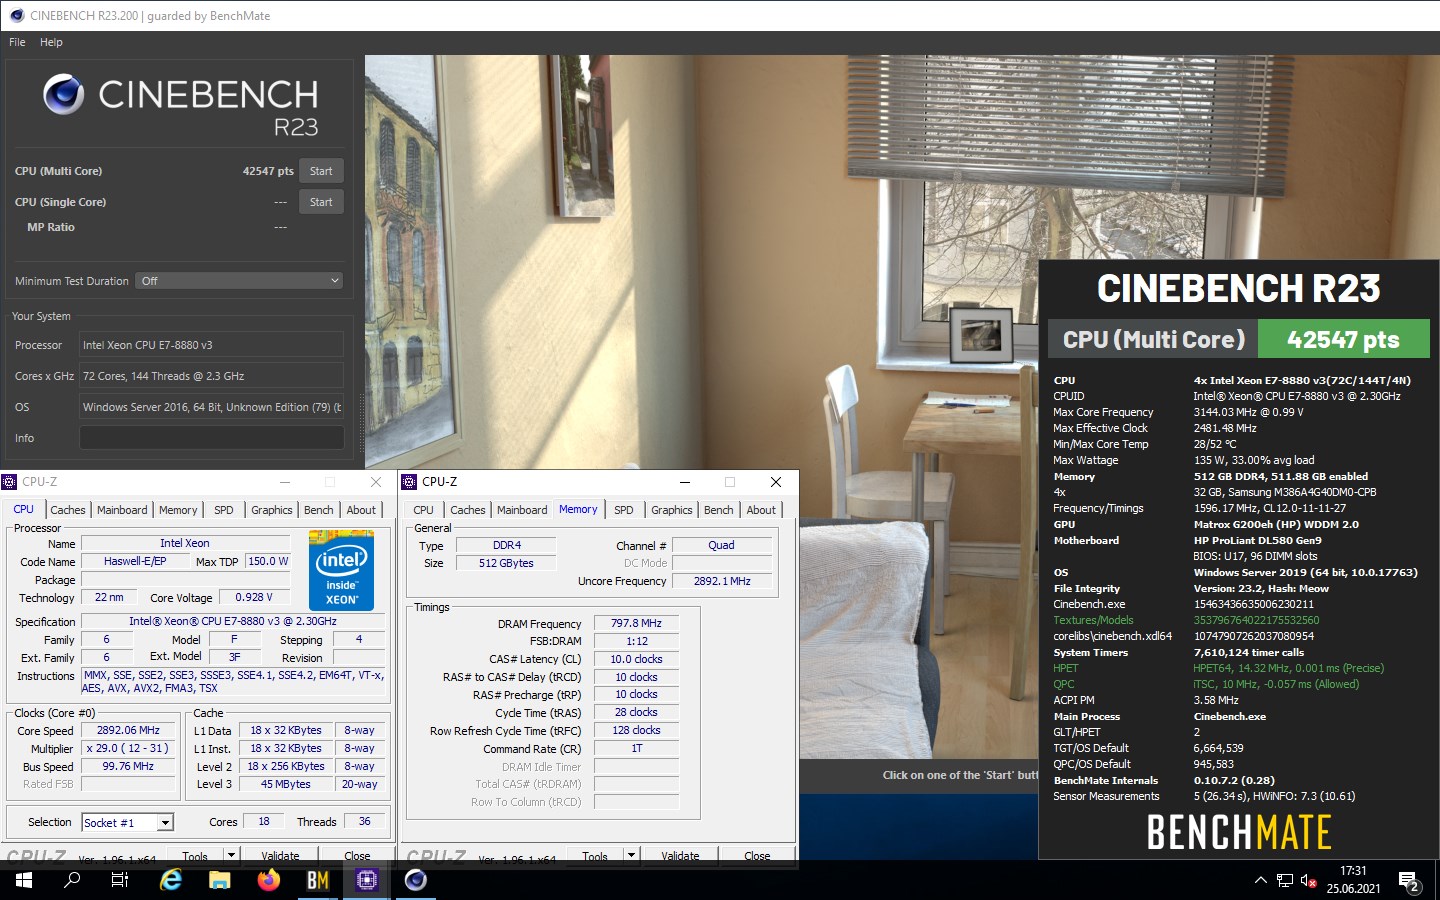Select SPD tab in left CPU-Z
Image resolution: width=1440 pixels, height=900 pixels.
click(x=224, y=510)
